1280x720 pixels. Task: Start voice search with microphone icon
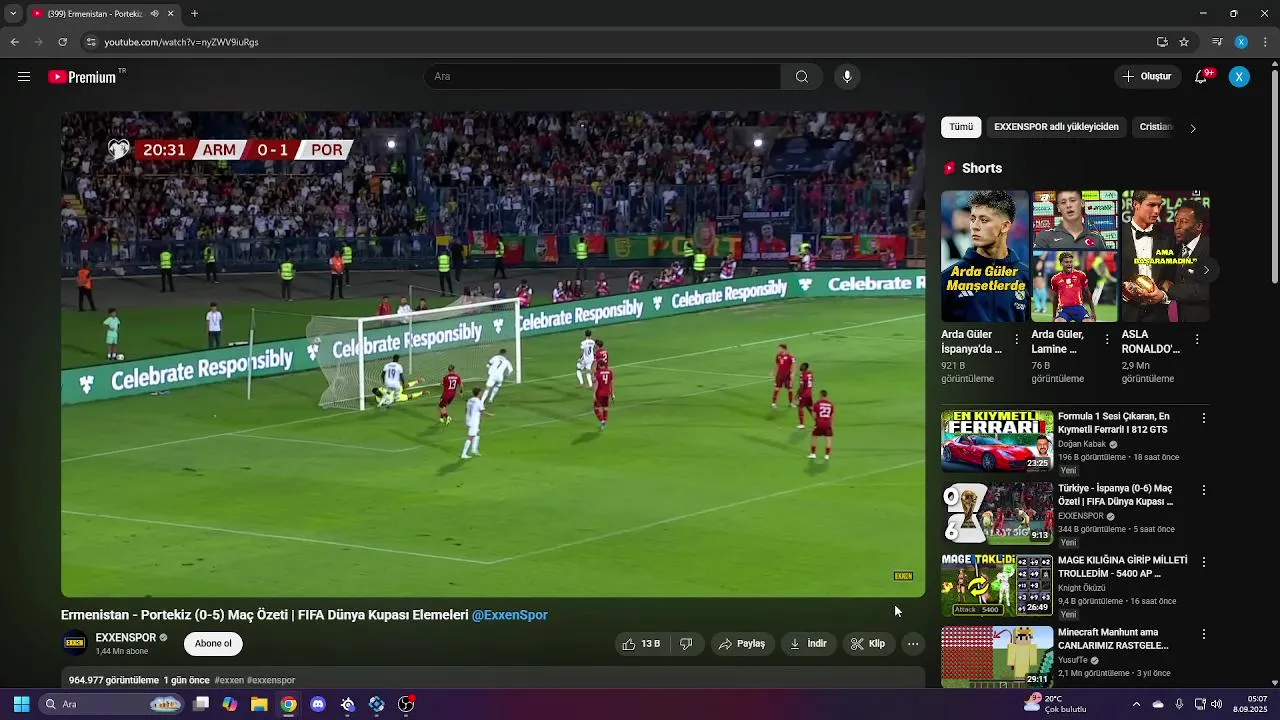(847, 77)
